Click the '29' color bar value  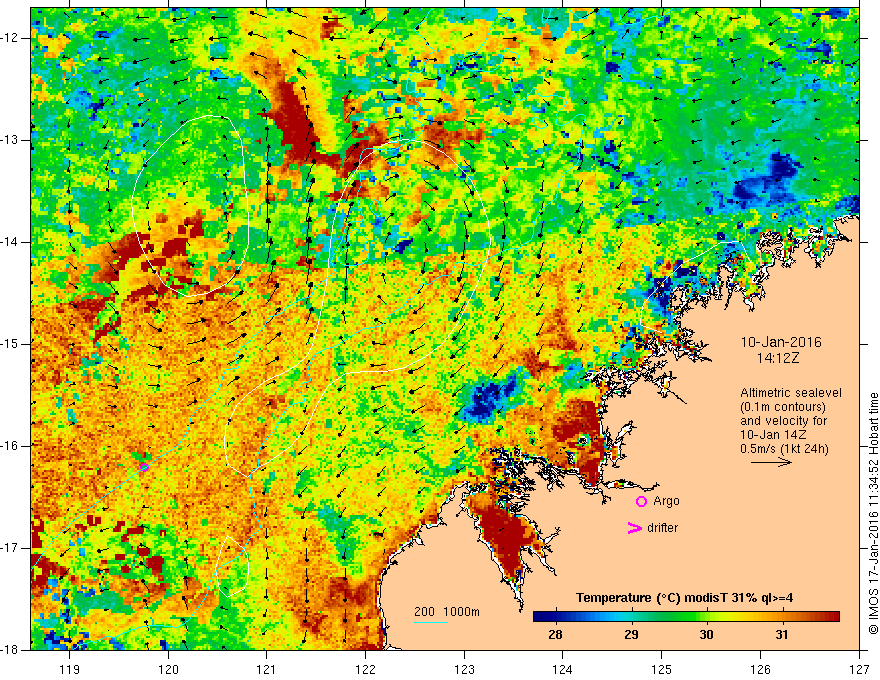[x=631, y=635]
